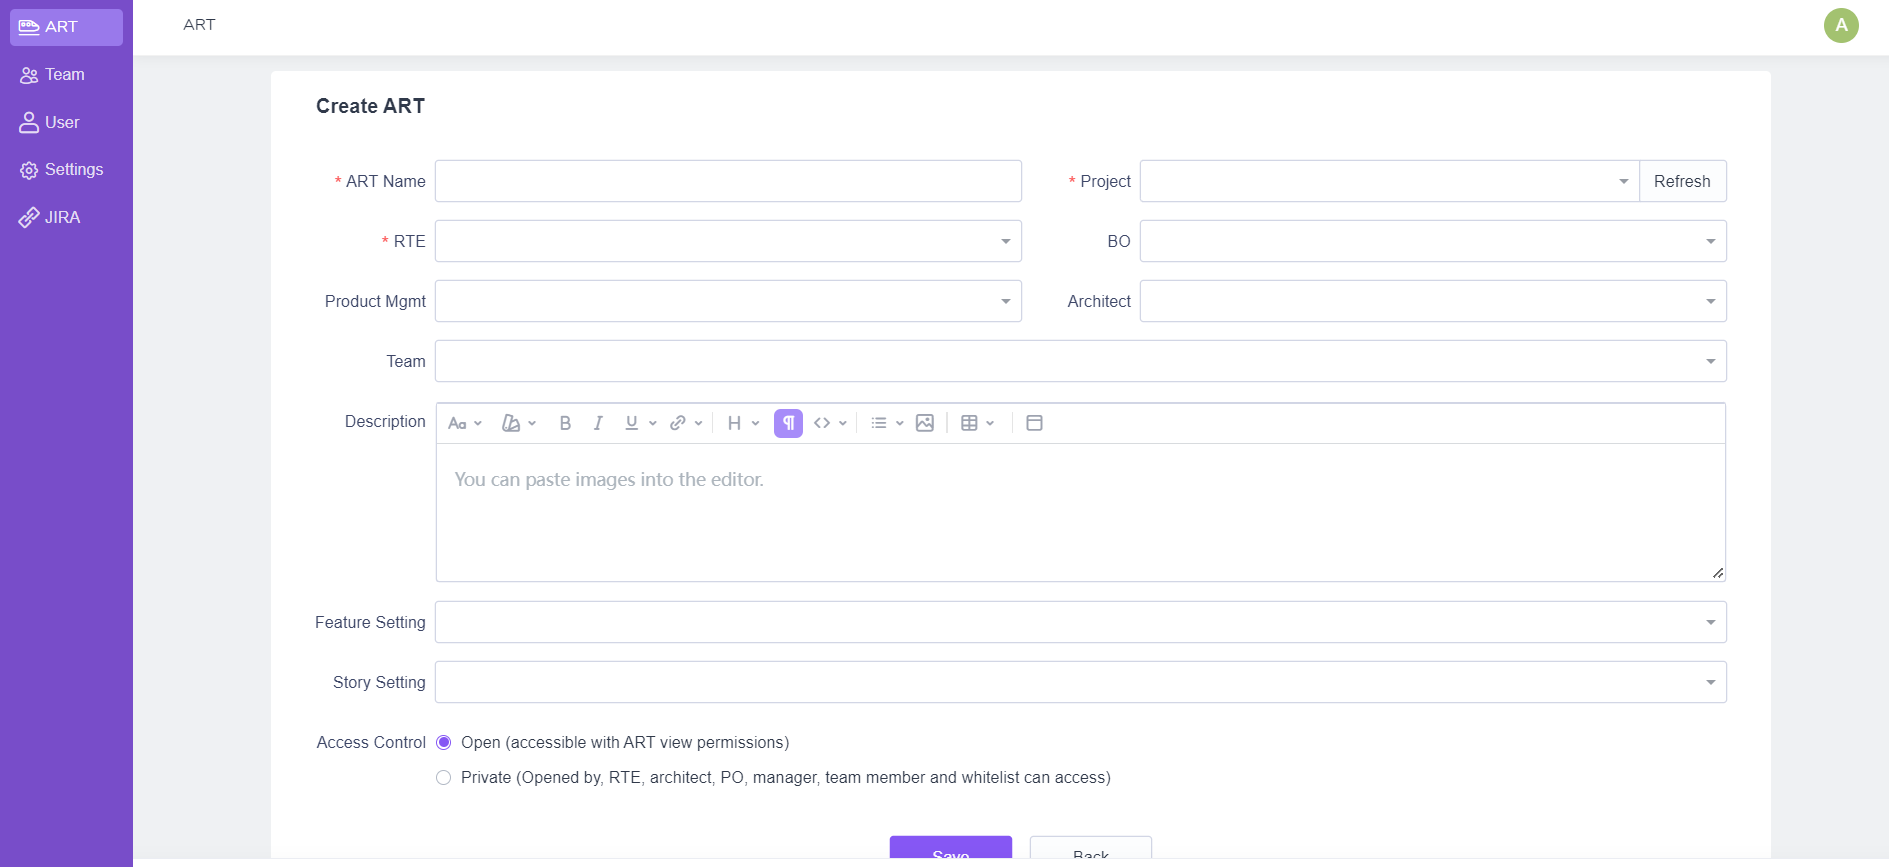Viewport: 1889px width, 867px height.
Task: Insert a link using the link icon
Action: tap(678, 423)
